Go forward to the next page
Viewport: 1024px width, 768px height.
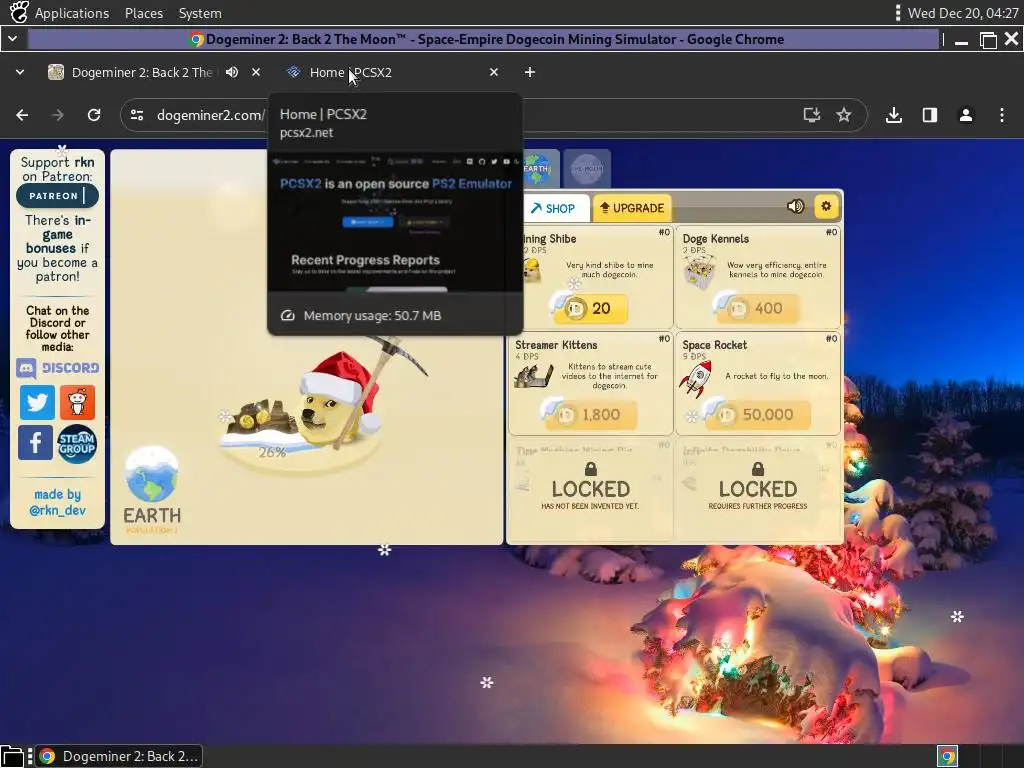(58, 116)
